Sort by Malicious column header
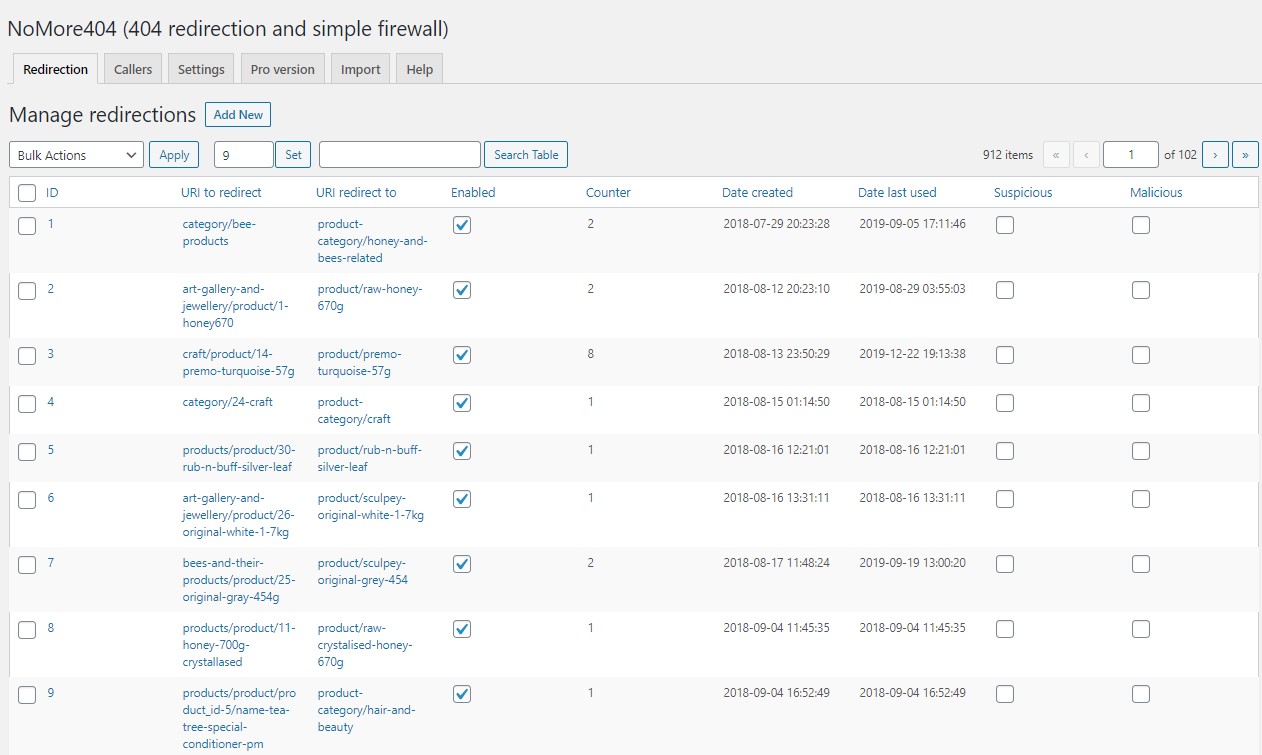Viewport: 1262px width, 755px height. [1156, 193]
